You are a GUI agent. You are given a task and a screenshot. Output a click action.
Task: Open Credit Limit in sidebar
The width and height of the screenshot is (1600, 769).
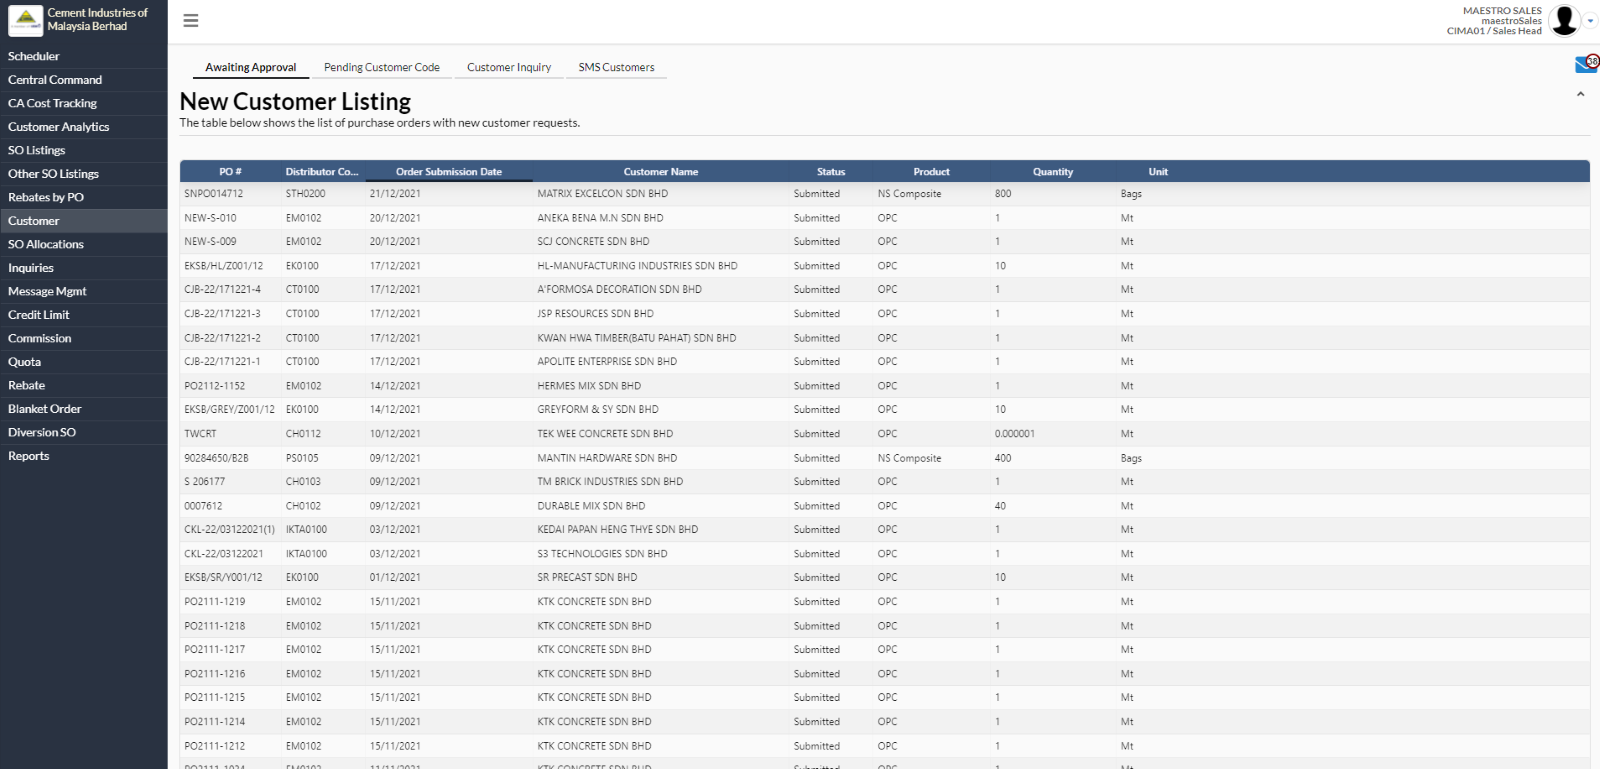click(84, 315)
